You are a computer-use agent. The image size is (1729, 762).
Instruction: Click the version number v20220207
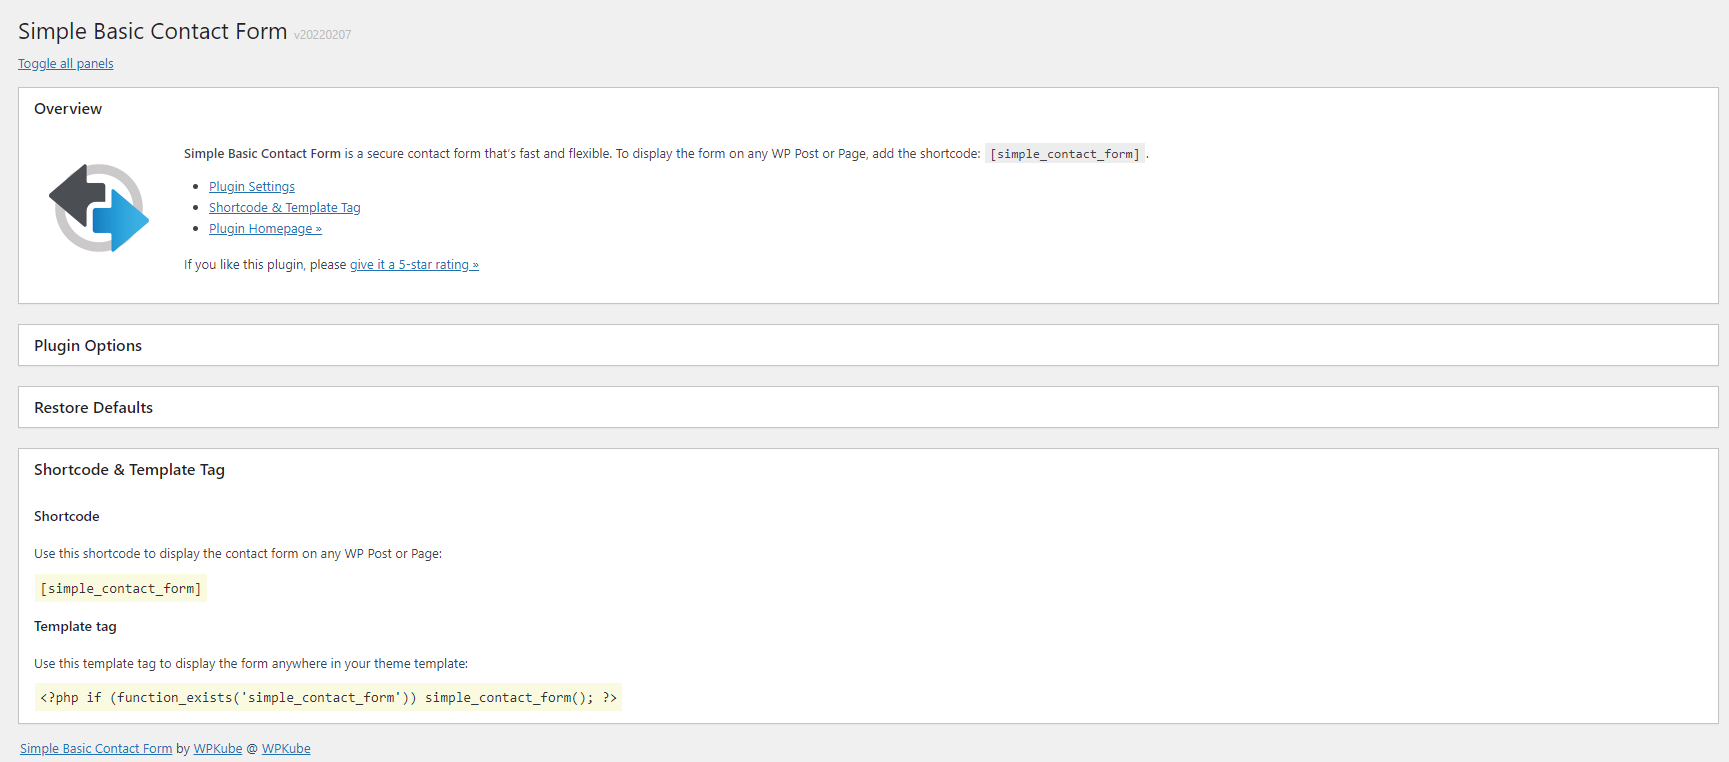(322, 35)
